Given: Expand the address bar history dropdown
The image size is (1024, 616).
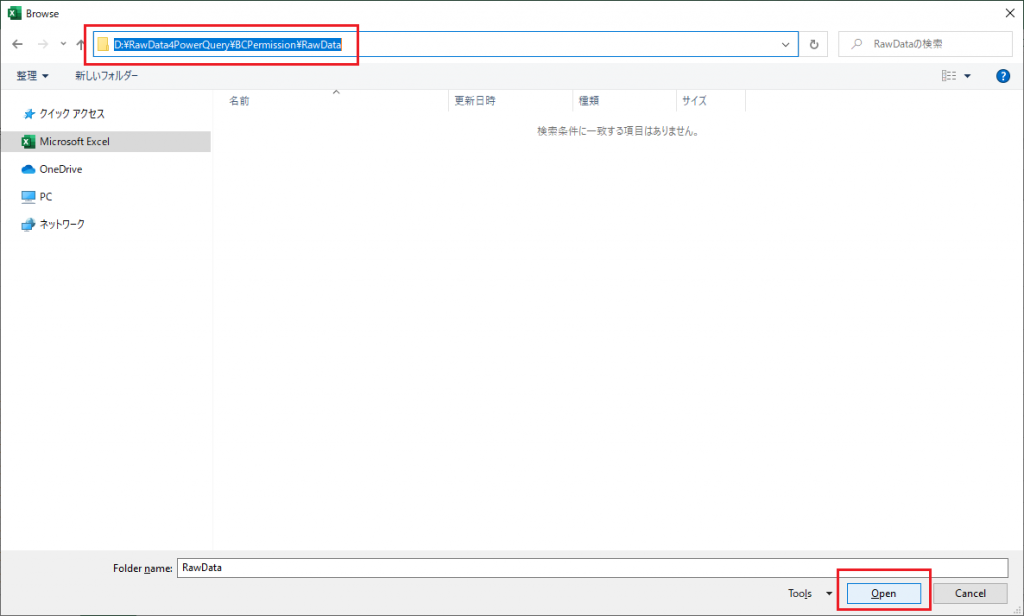Looking at the screenshot, I should click(785, 44).
